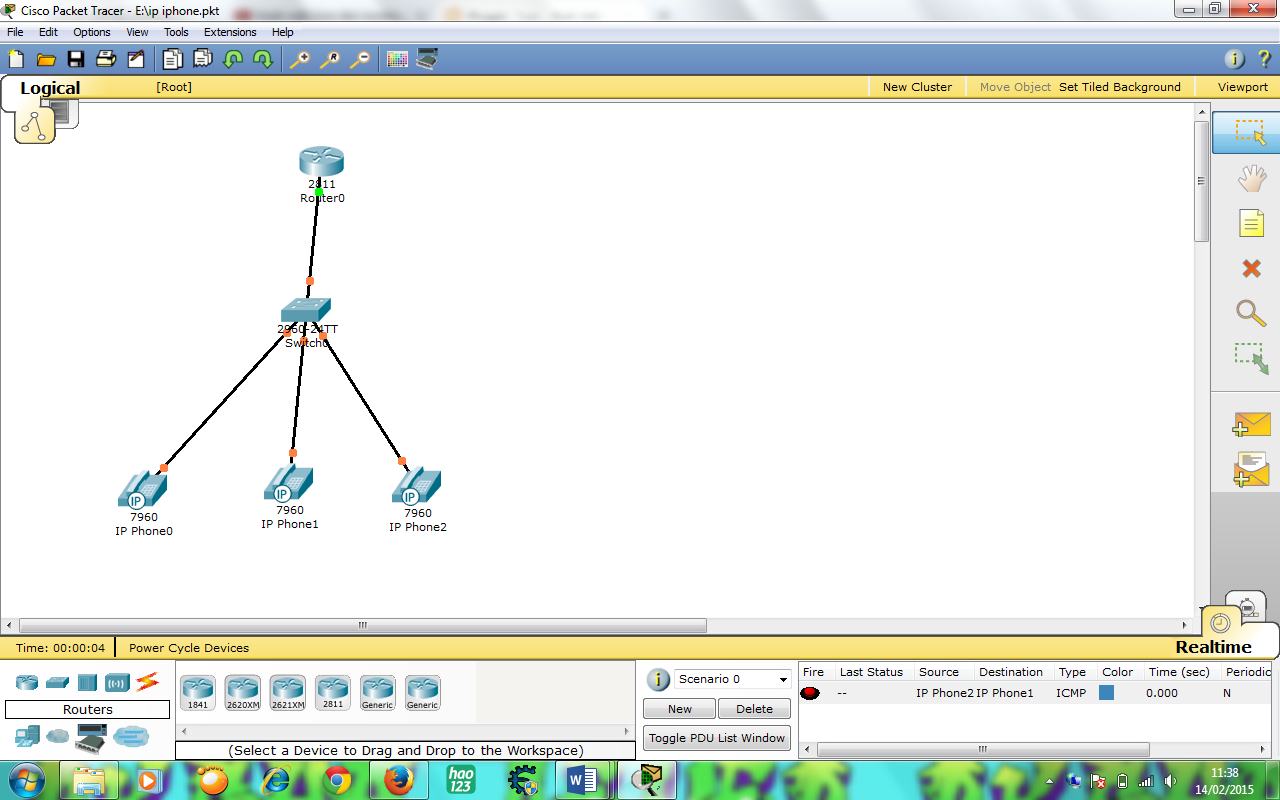Click the Undo green arrow icon
This screenshot has height=800, width=1280.
click(x=233, y=59)
